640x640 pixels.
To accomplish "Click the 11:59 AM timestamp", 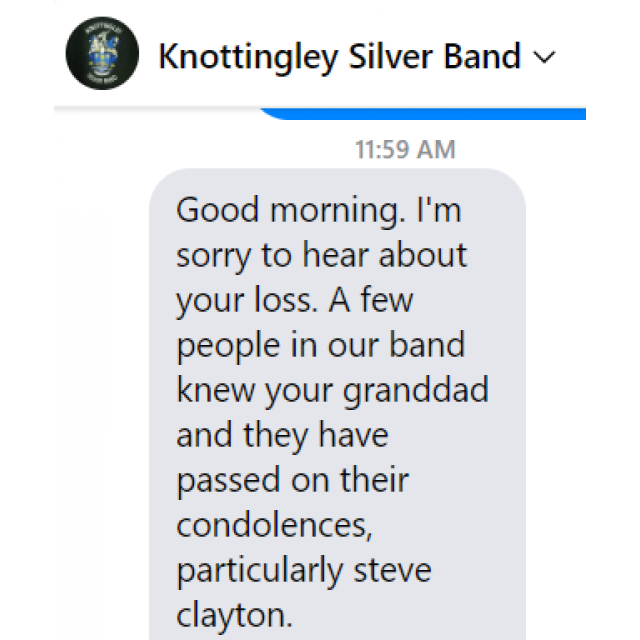I will [405, 150].
